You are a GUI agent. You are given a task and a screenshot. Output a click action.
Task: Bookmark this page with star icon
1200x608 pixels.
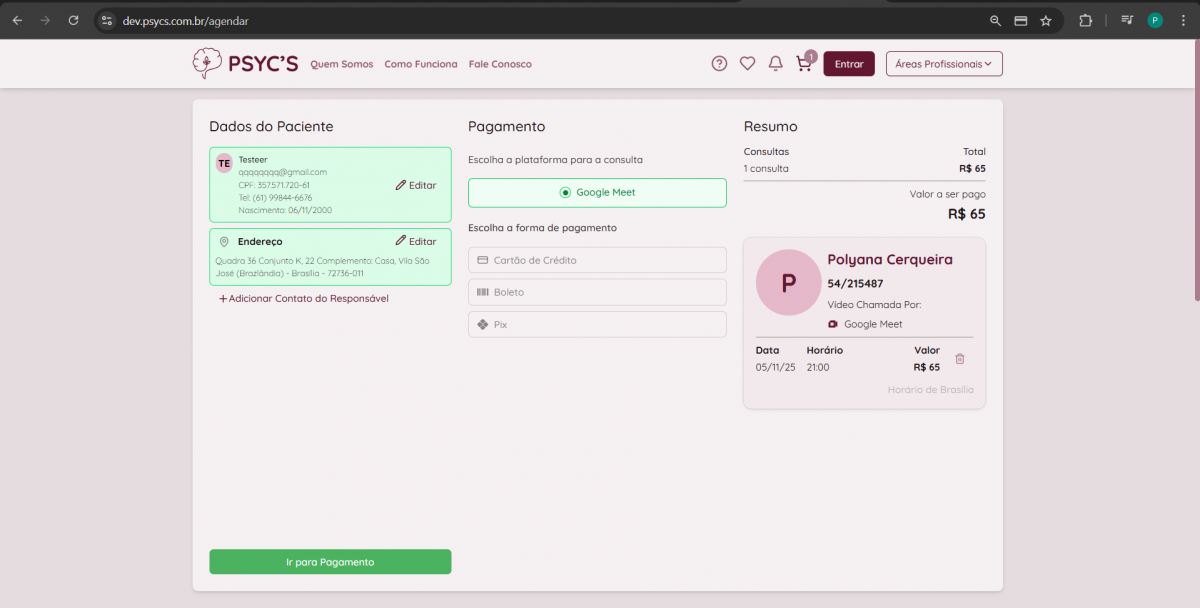[1046, 20]
